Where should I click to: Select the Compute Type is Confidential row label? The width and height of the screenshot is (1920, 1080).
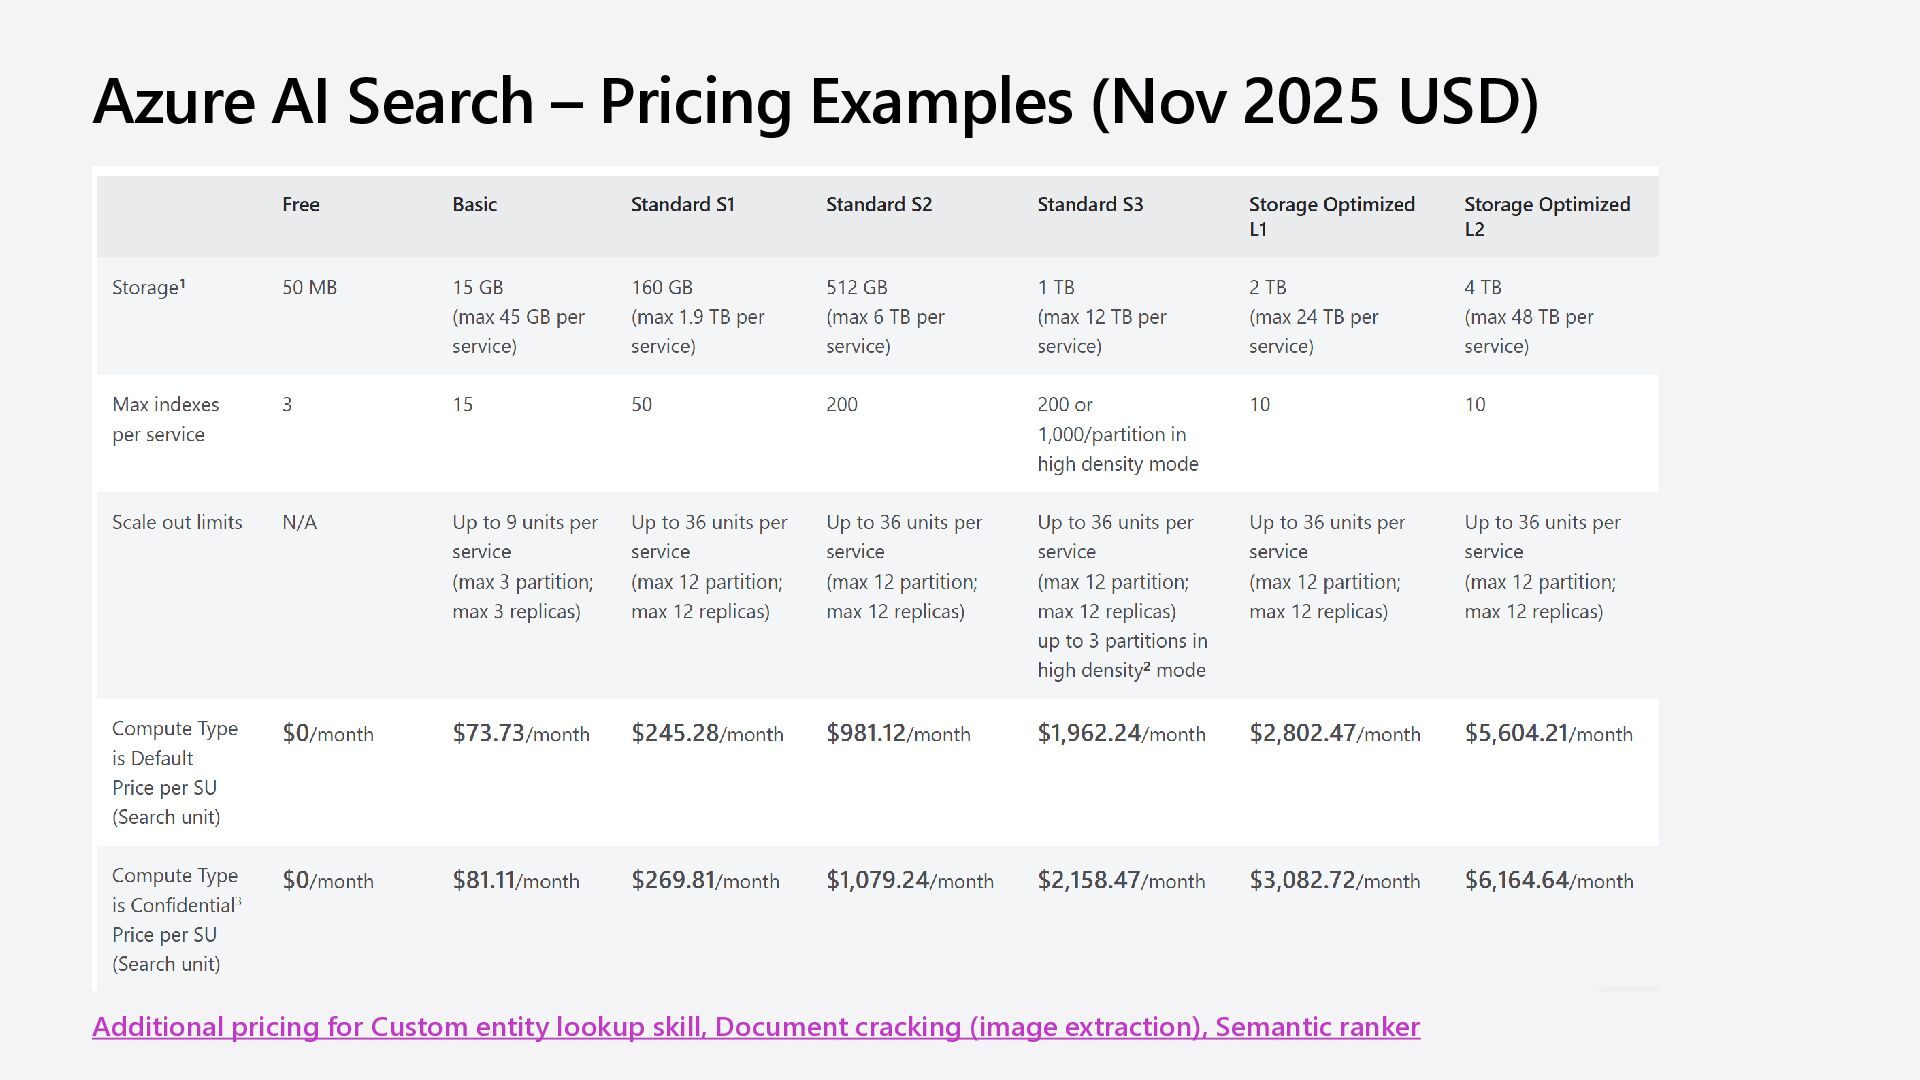click(174, 919)
